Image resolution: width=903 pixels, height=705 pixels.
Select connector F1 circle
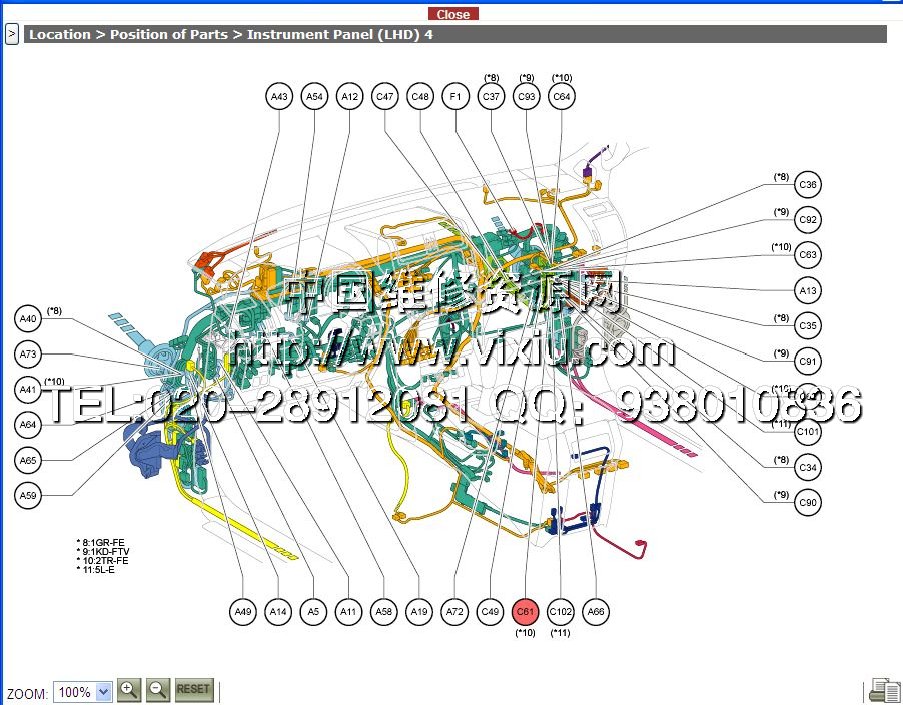point(455,97)
